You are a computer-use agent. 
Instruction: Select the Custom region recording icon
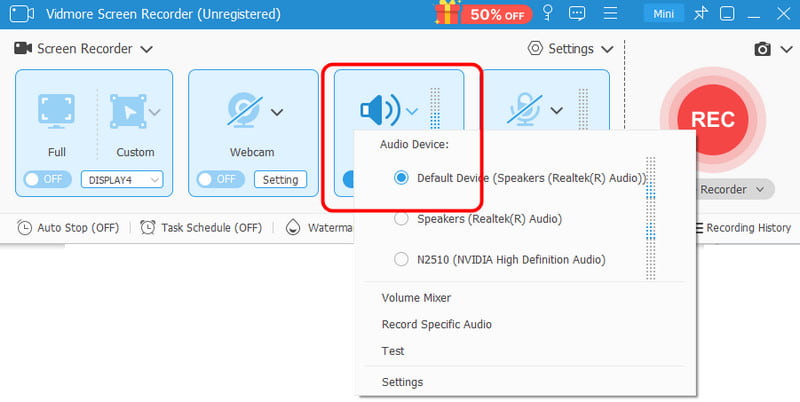pyautogui.click(x=128, y=112)
